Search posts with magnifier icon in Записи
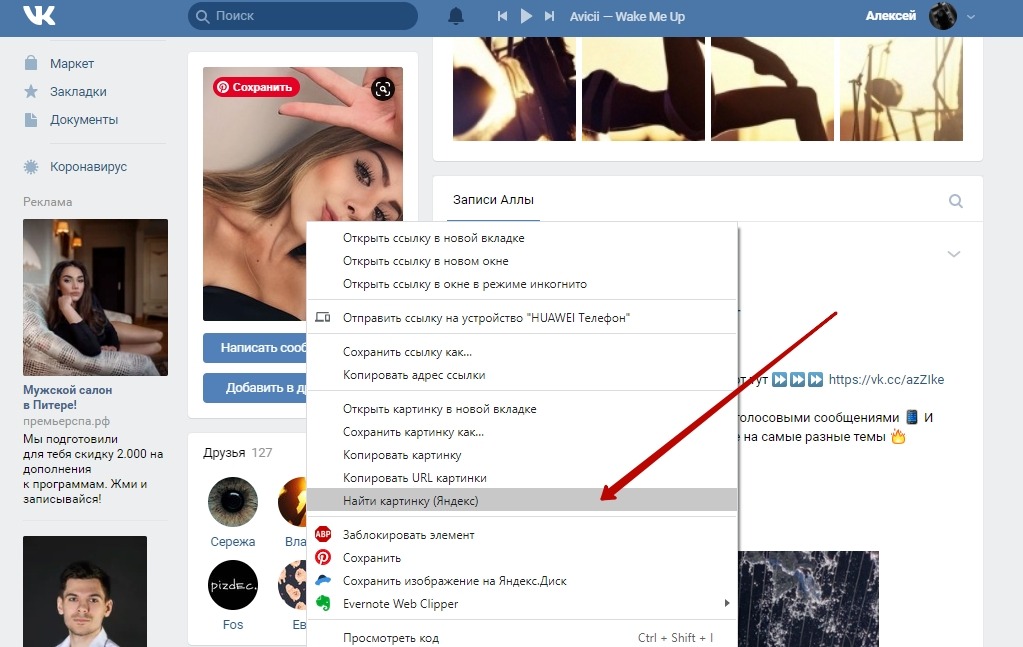This screenshot has height=647, width=1023. [x=956, y=201]
